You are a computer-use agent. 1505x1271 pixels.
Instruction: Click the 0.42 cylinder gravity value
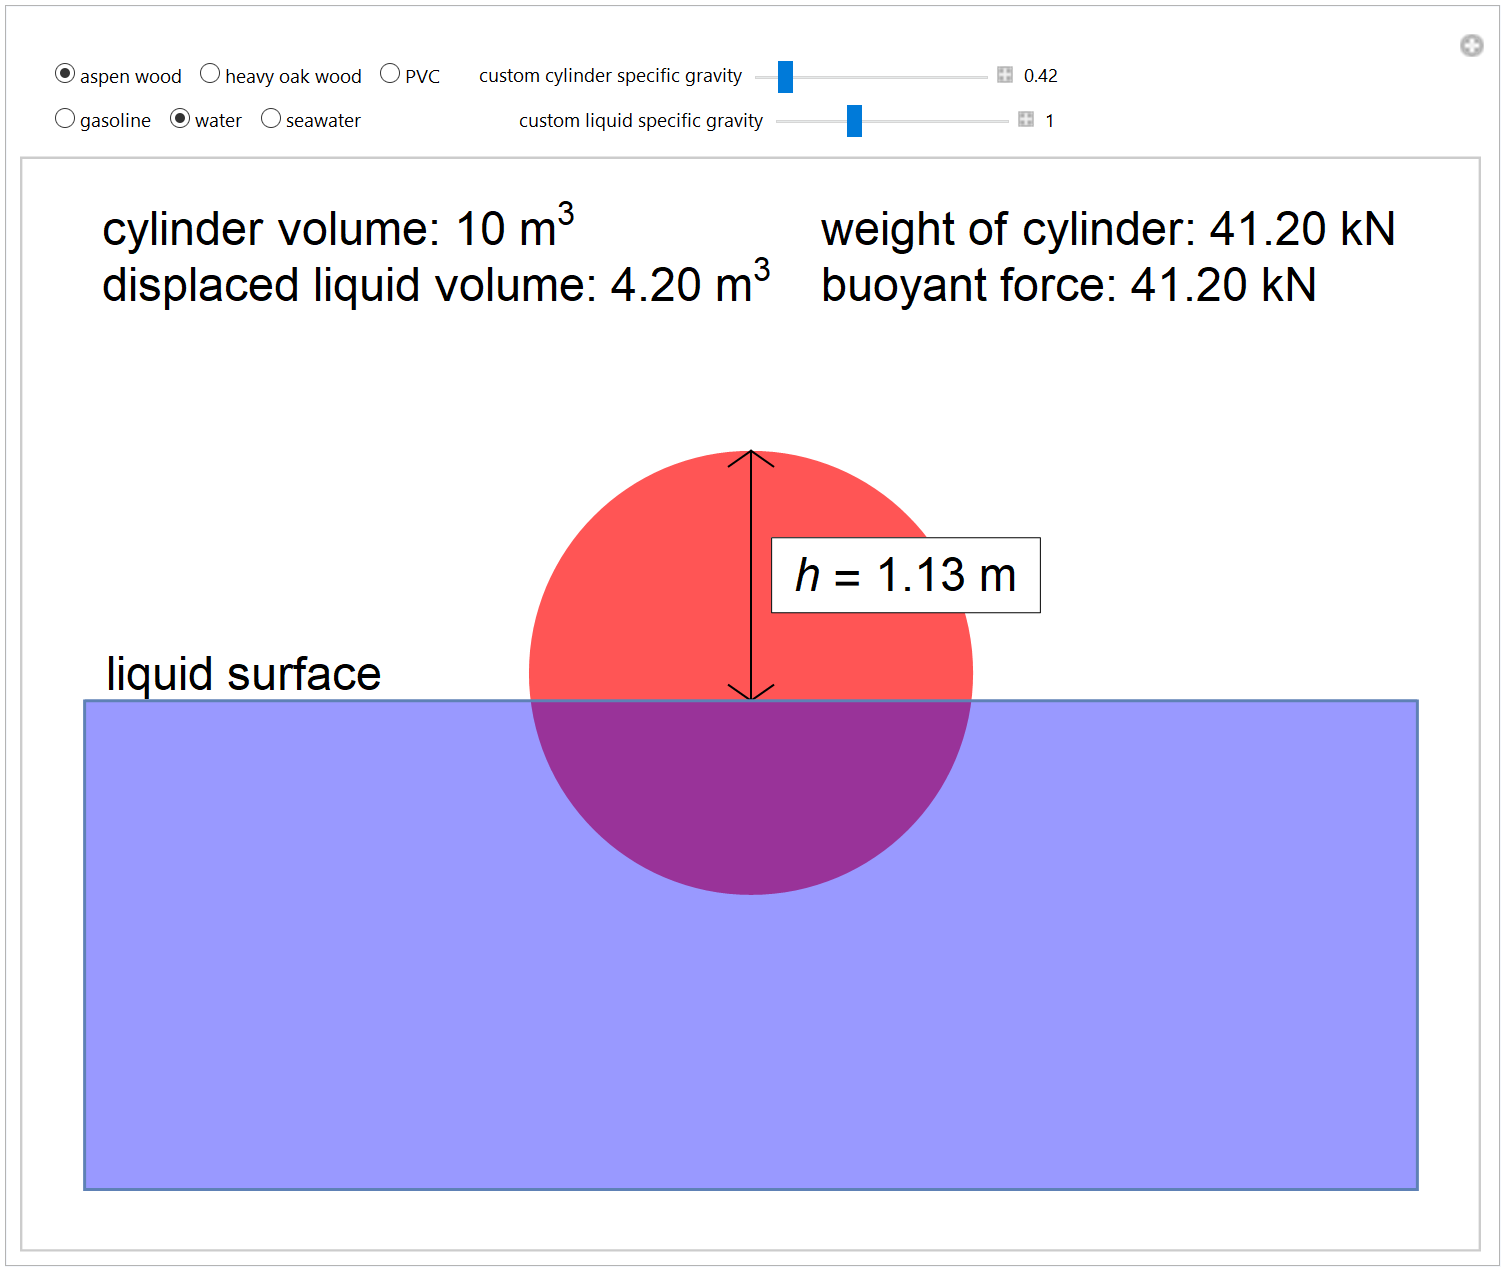tap(1040, 76)
